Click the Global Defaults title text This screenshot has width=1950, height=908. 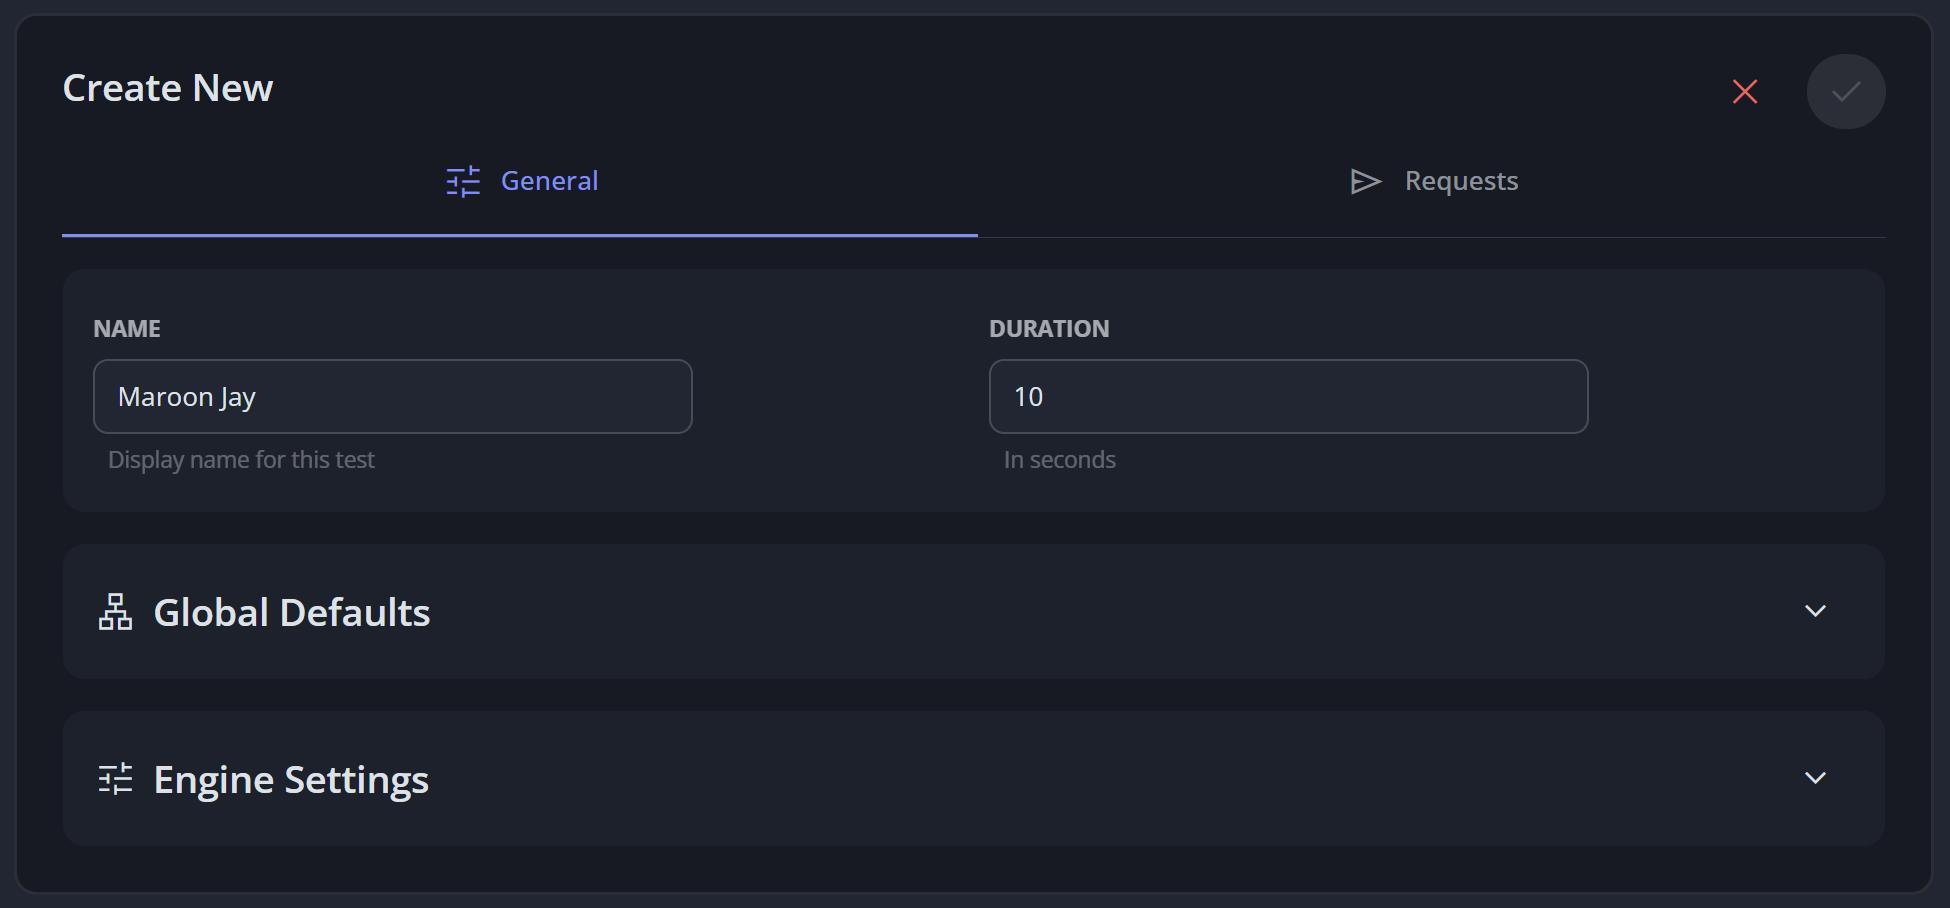[x=292, y=612]
